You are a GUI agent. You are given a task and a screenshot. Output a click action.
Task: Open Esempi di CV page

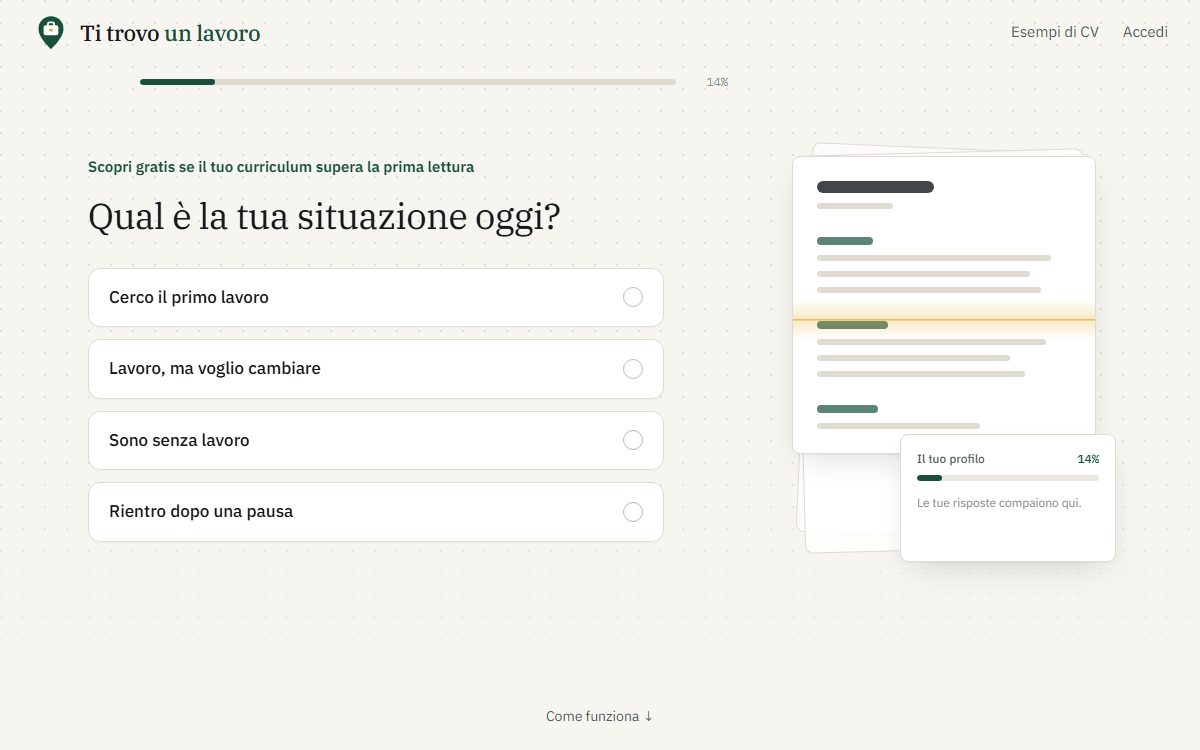[1054, 32]
